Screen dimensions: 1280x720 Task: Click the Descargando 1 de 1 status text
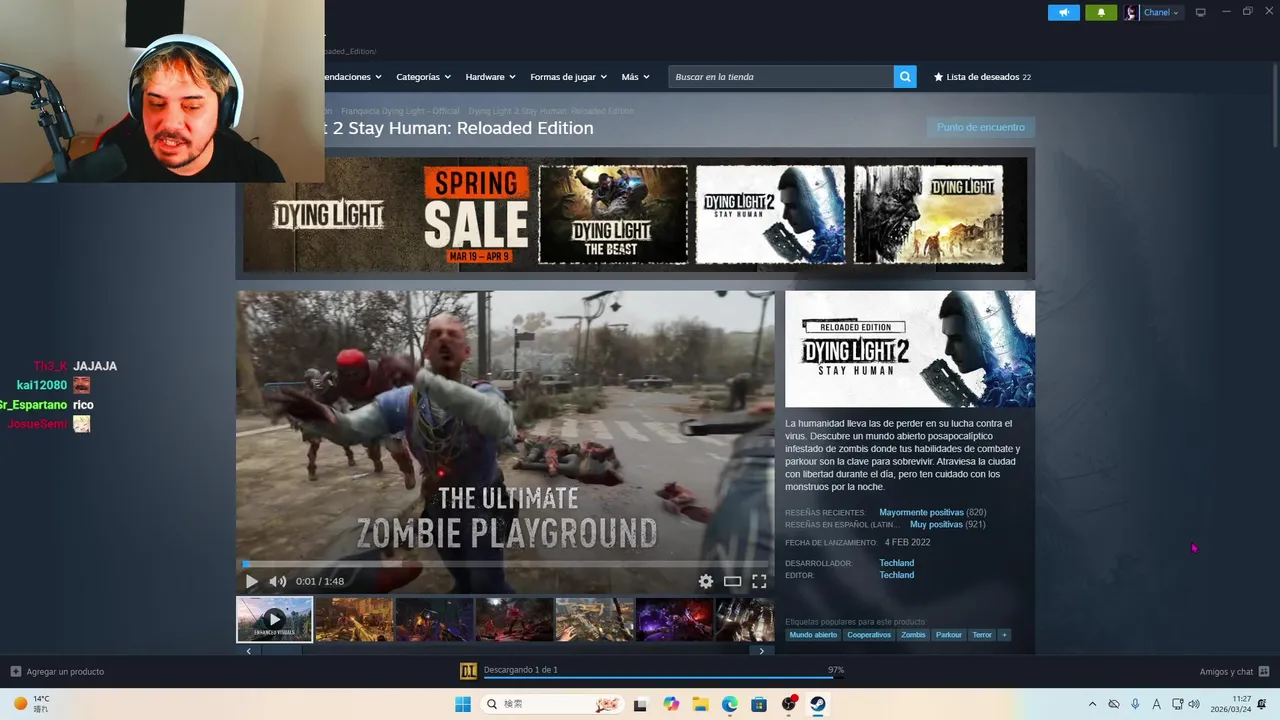click(520, 670)
